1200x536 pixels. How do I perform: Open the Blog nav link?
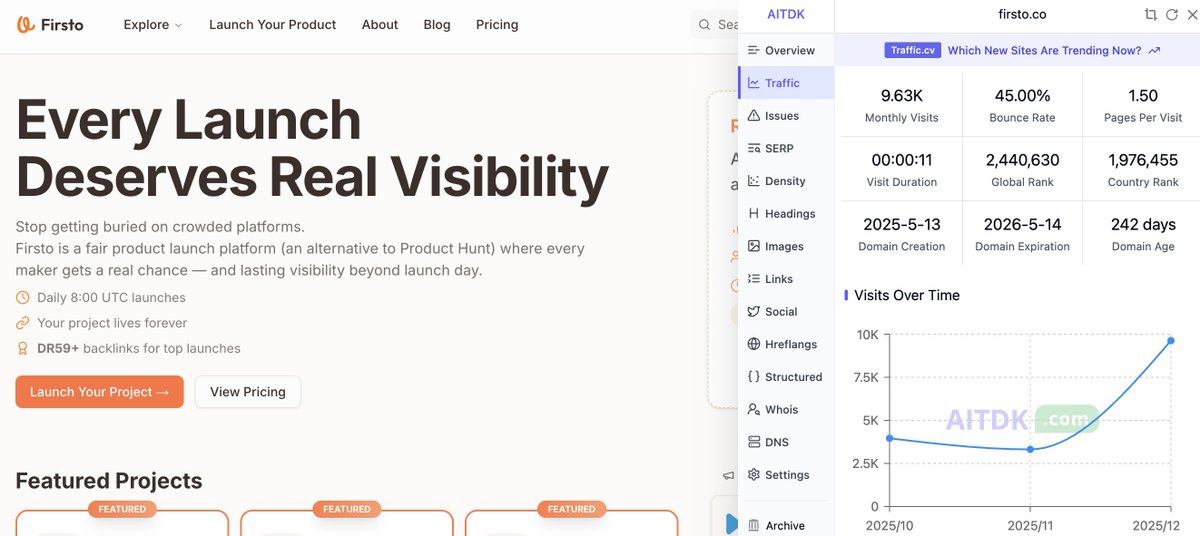pos(437,24)
